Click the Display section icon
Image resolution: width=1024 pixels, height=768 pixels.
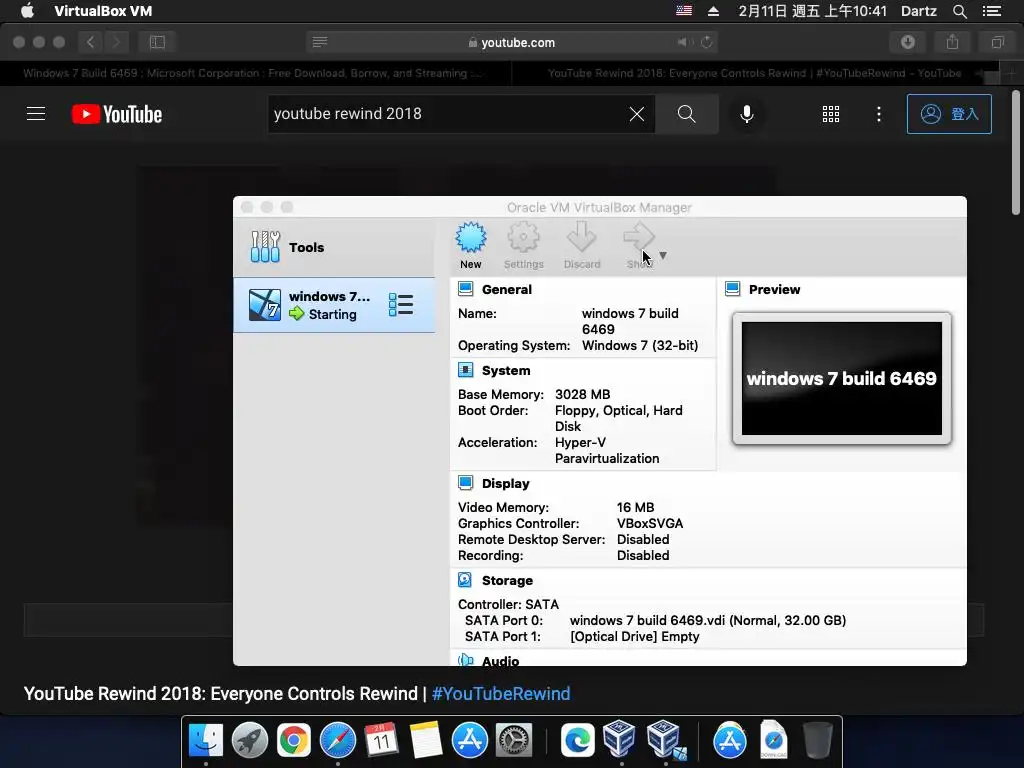[466, 483]
